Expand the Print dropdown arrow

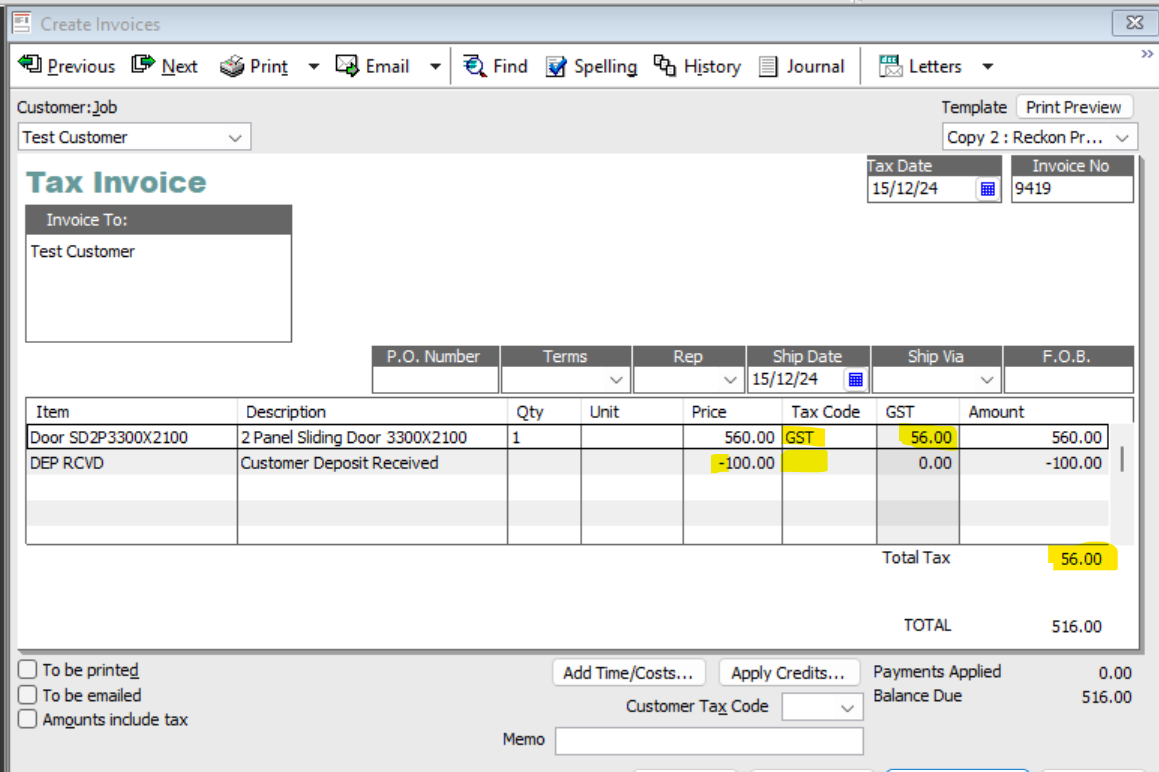pyautogui.click(x=313, y=67)
